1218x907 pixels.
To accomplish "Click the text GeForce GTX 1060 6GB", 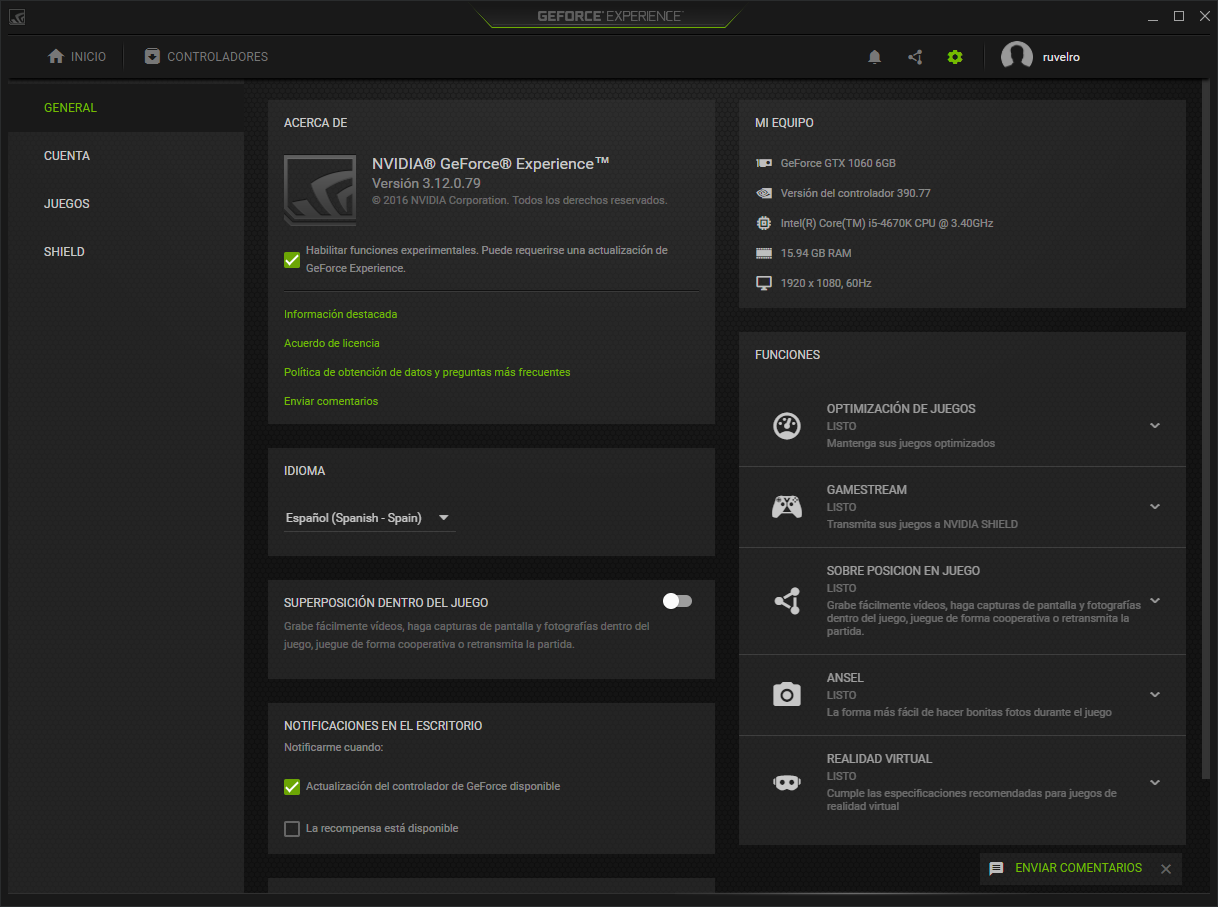I will (838, 163).
